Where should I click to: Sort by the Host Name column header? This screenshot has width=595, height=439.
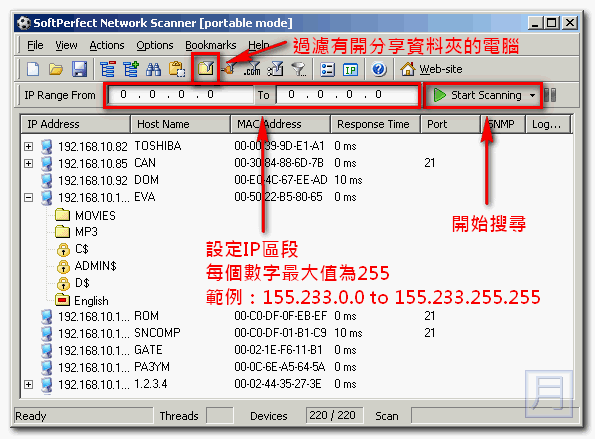pos(181,124)
